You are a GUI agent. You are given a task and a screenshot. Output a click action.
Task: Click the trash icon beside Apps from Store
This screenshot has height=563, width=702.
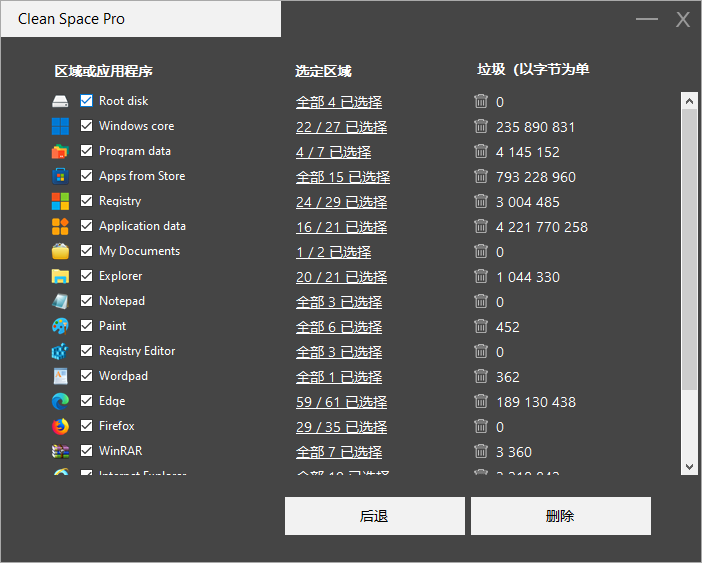(481, 177)
